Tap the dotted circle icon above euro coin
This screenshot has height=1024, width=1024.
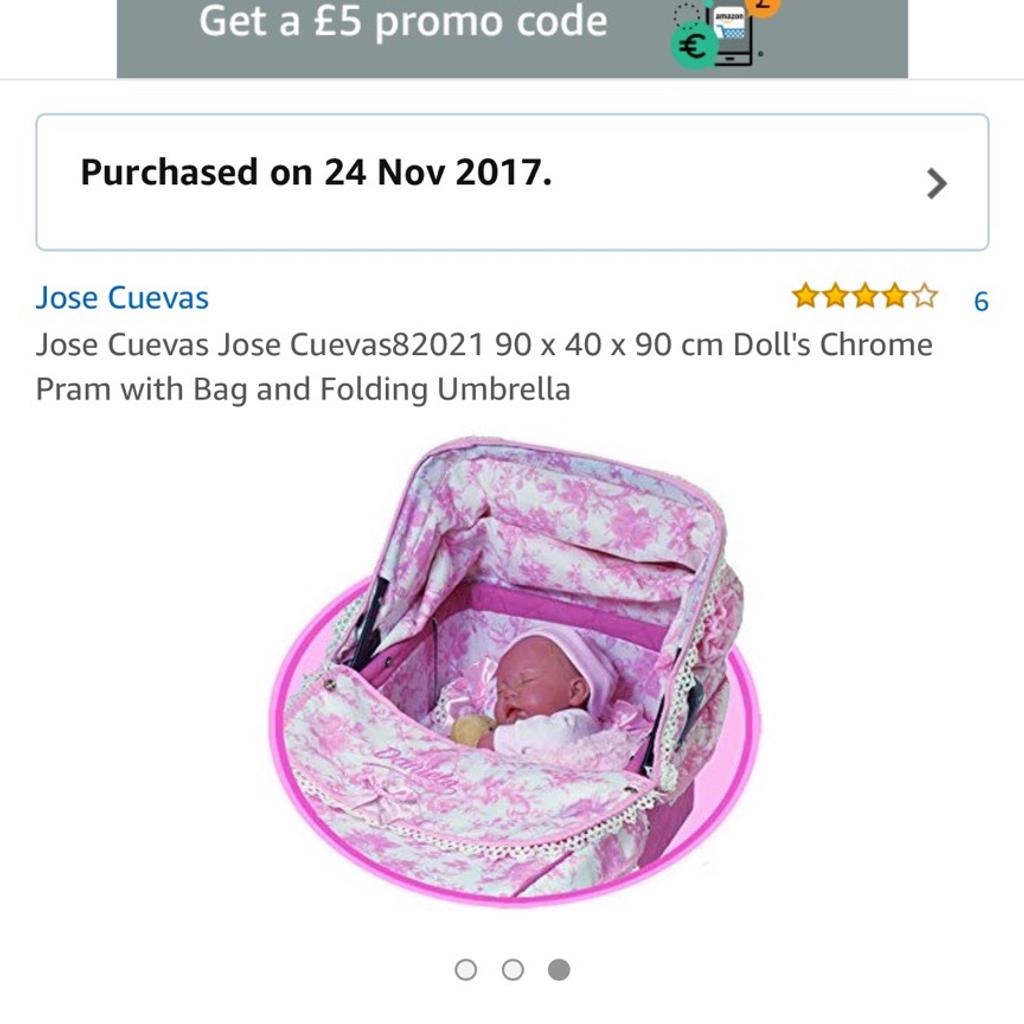pos(687,14)
